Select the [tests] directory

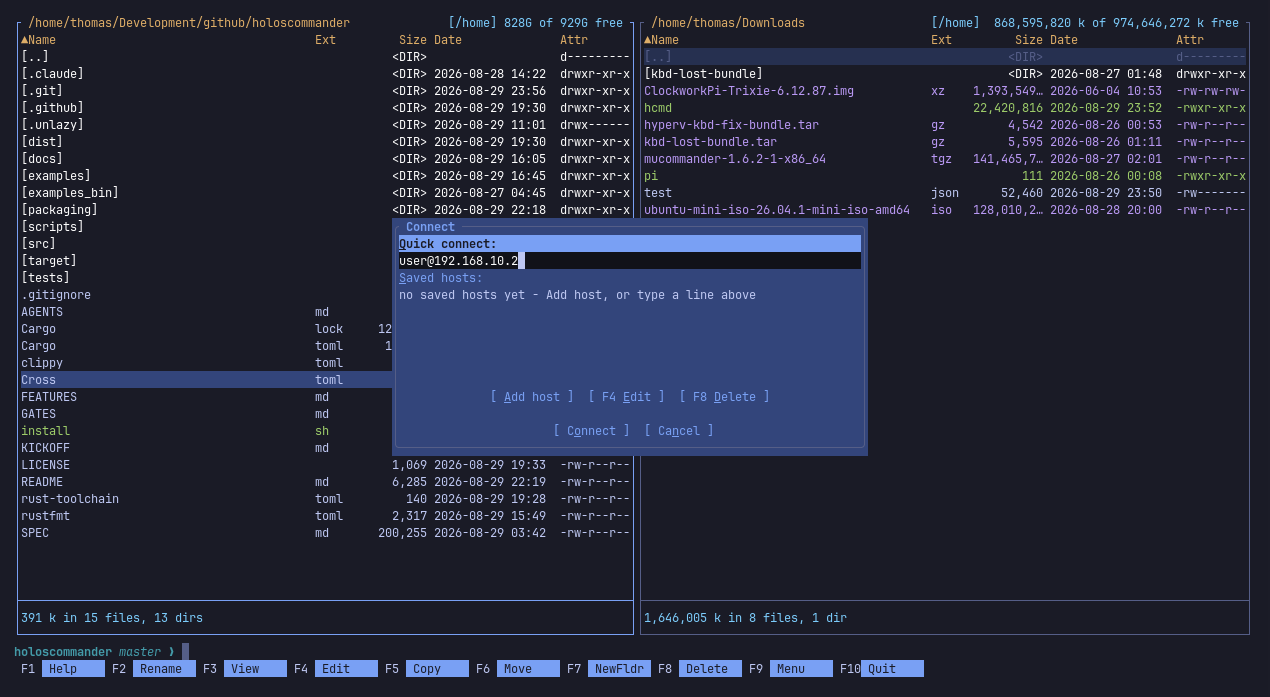206,278
